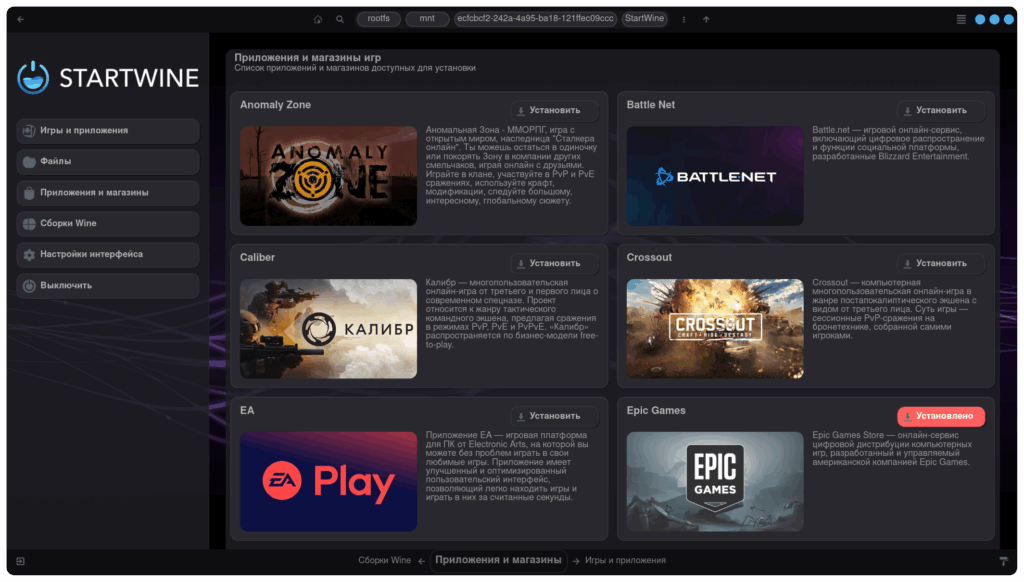Click the Epic Games Store description text
The image size is (1024, 582).
[892, 449]
